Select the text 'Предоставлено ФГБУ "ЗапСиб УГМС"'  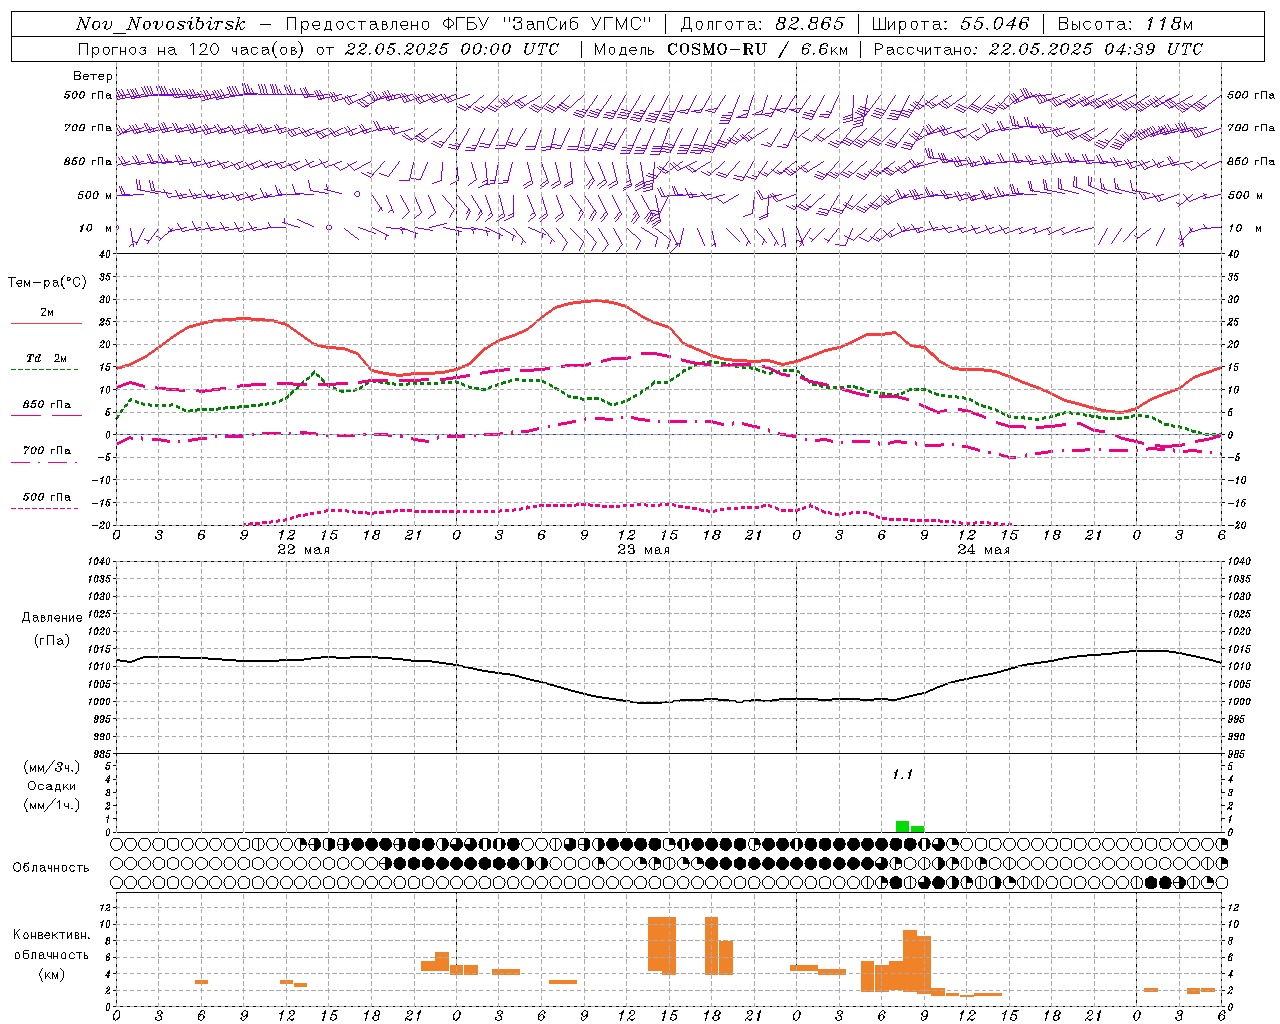tap(469, 24)
